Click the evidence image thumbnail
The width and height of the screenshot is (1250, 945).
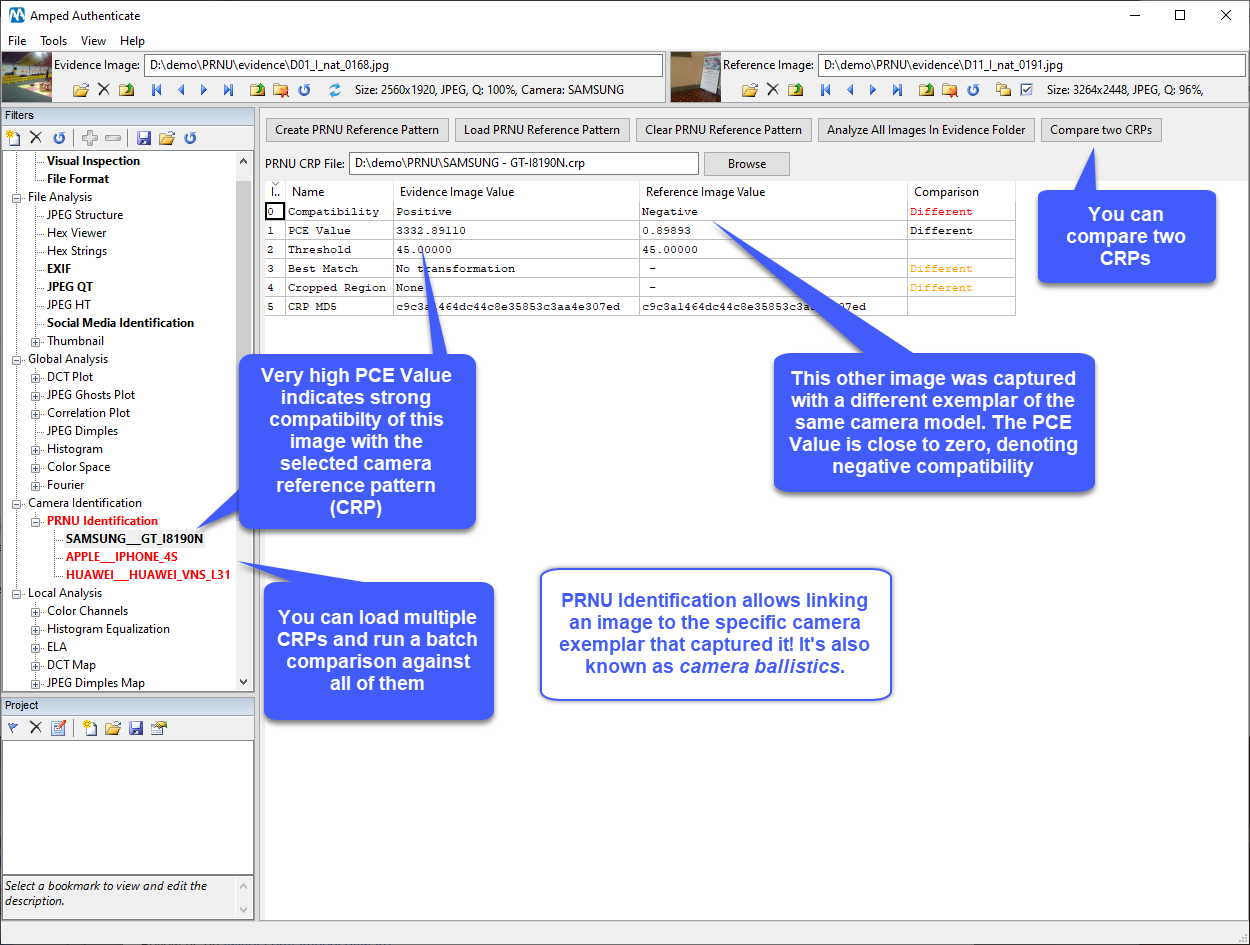tap(26, 77)
